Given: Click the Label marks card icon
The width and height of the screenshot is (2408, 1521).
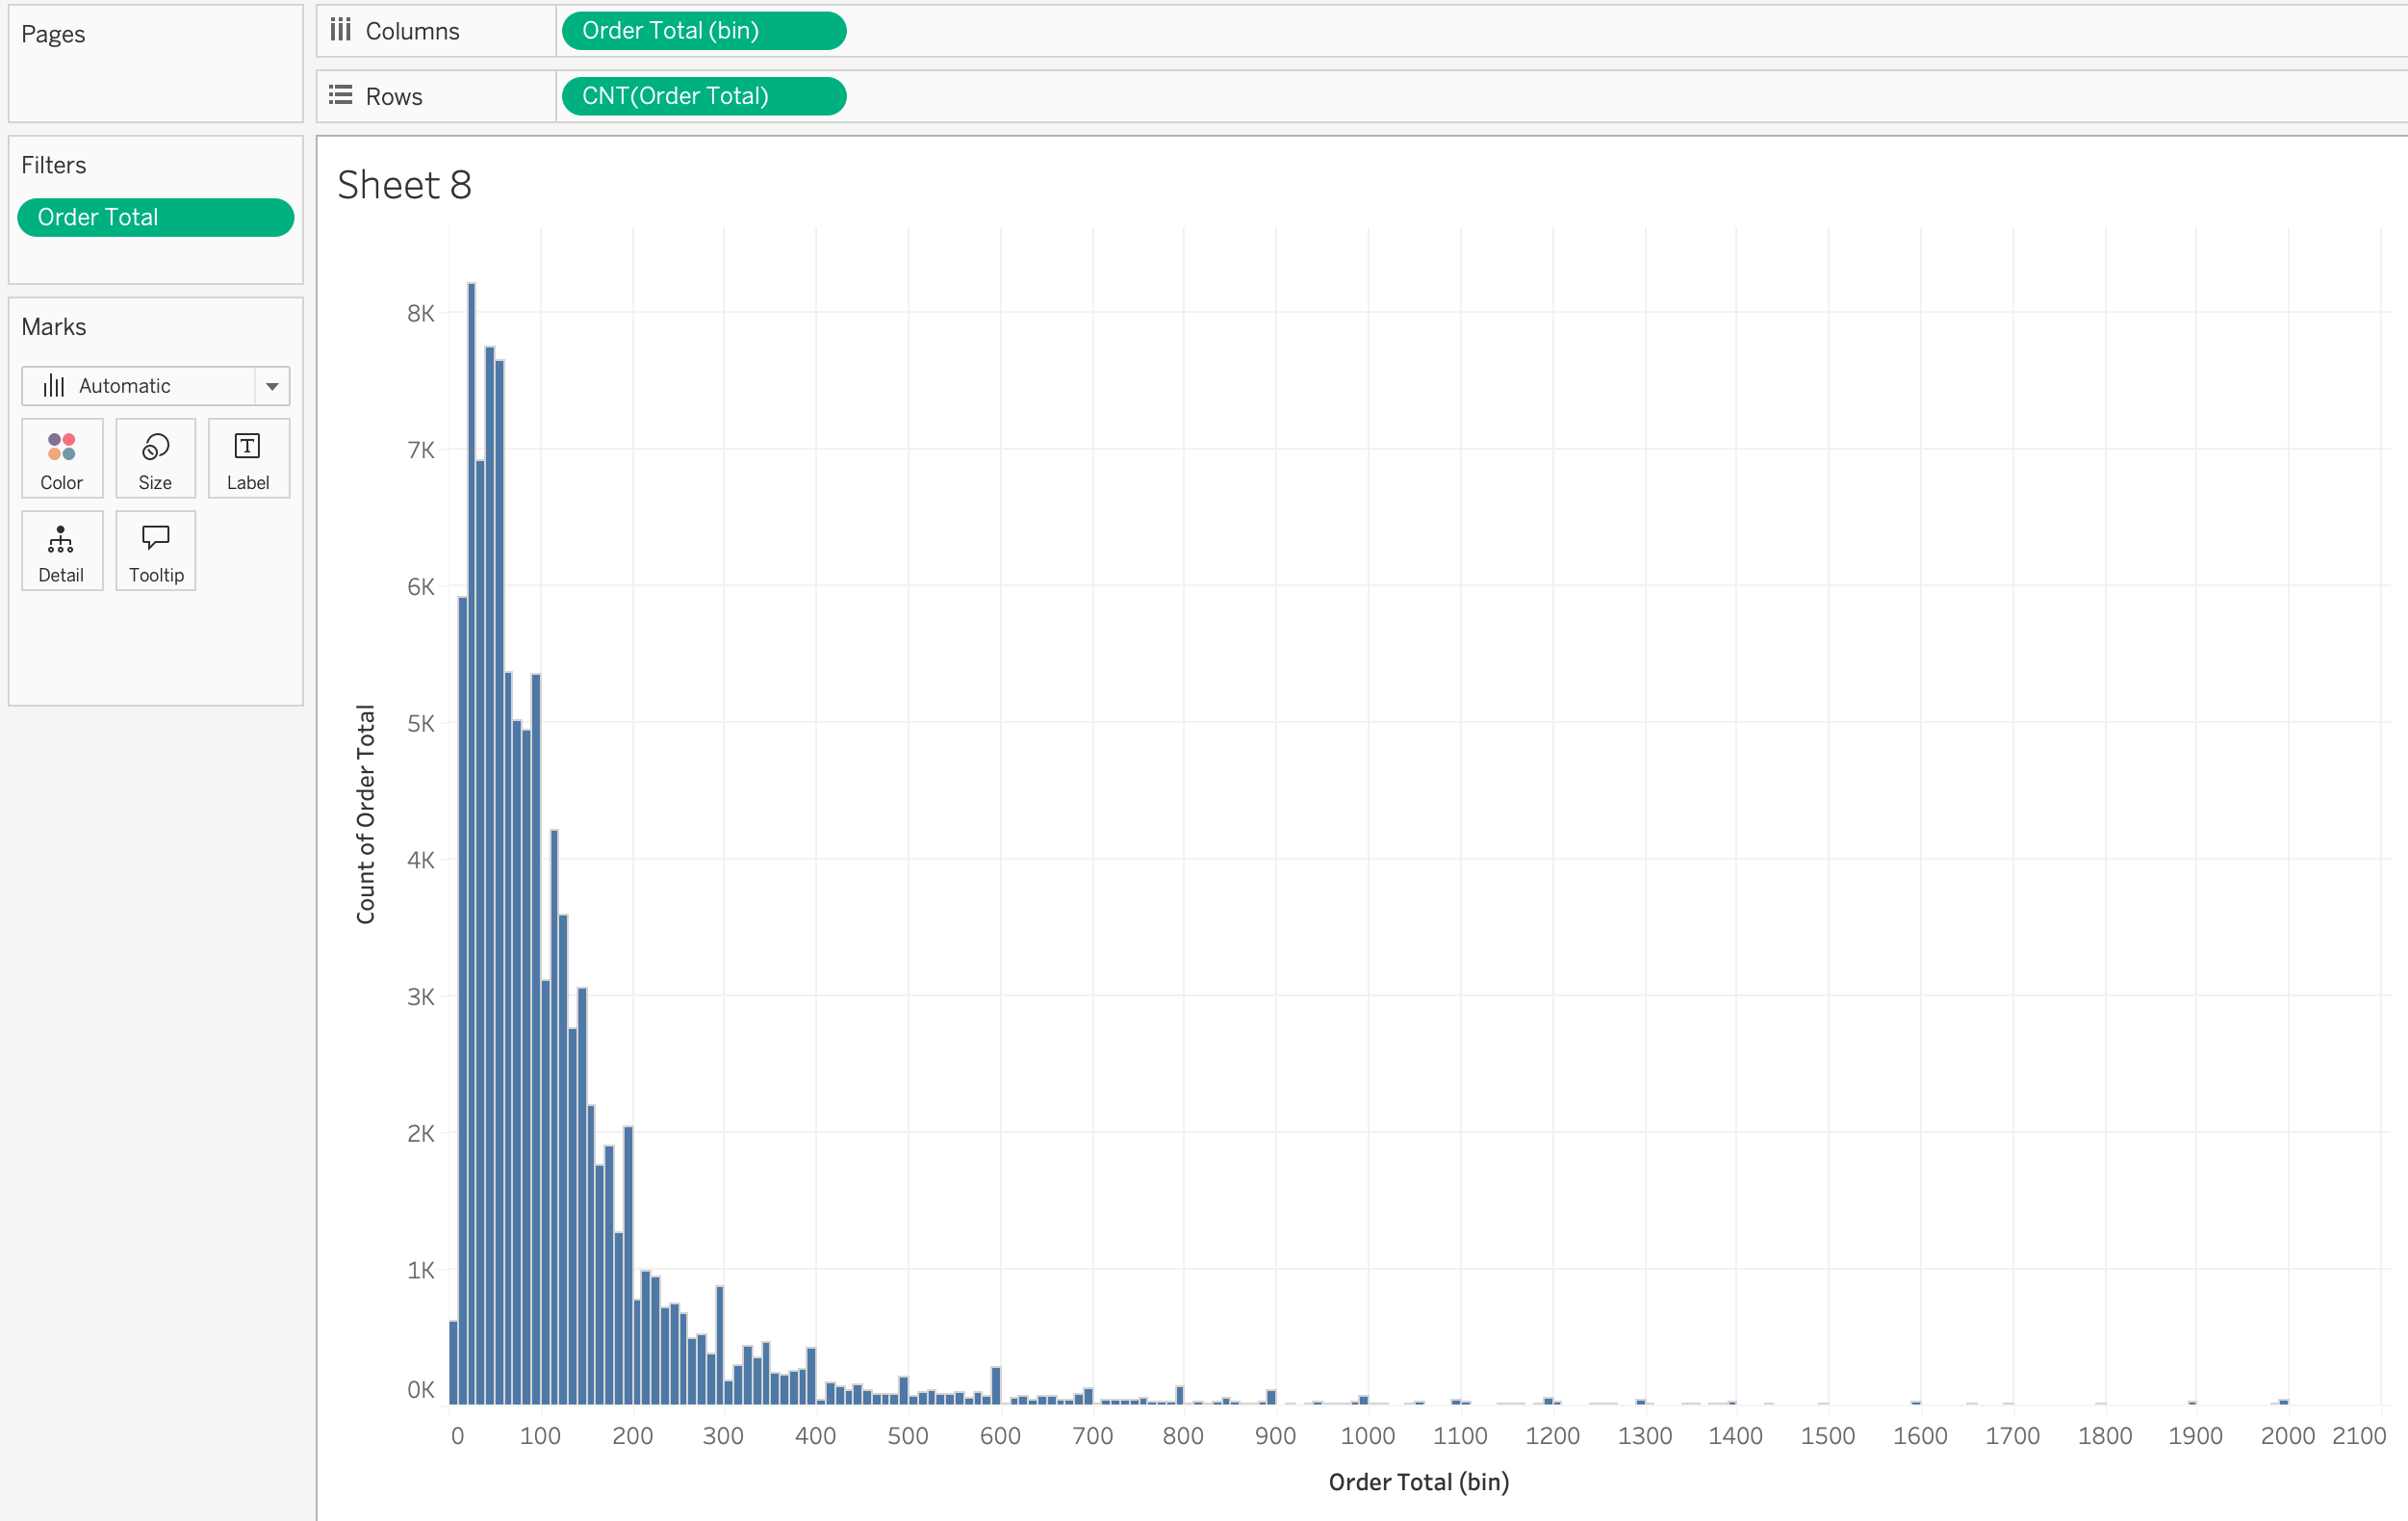Looking at the screenshot, I should pos(247,446).
